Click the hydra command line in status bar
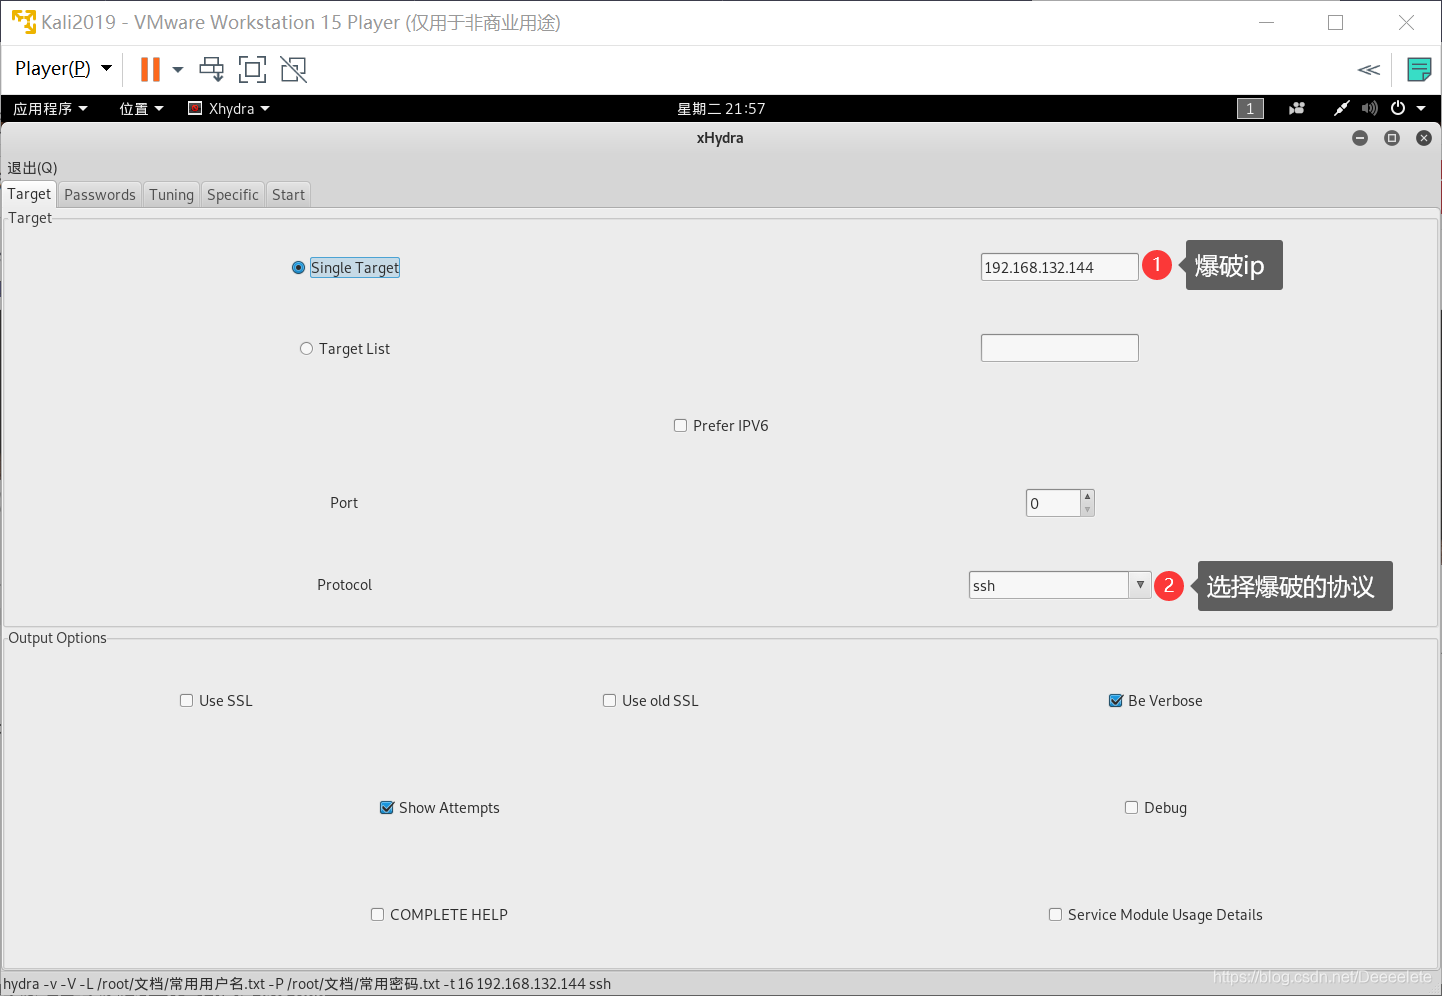Screen dimensions: 1442x996 [307, 984]
